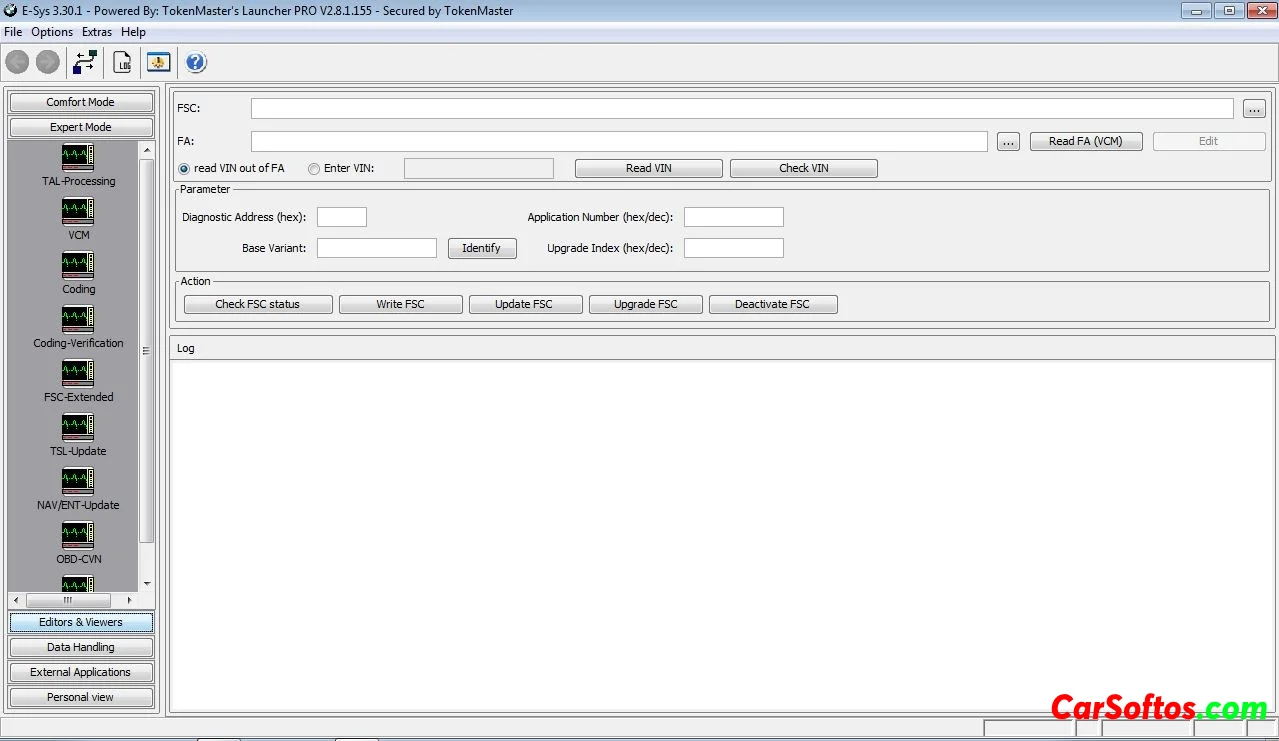Click the connection icon in the toolbar
The width and height of the screenshot is (1279, 741).
click(85, 62)
